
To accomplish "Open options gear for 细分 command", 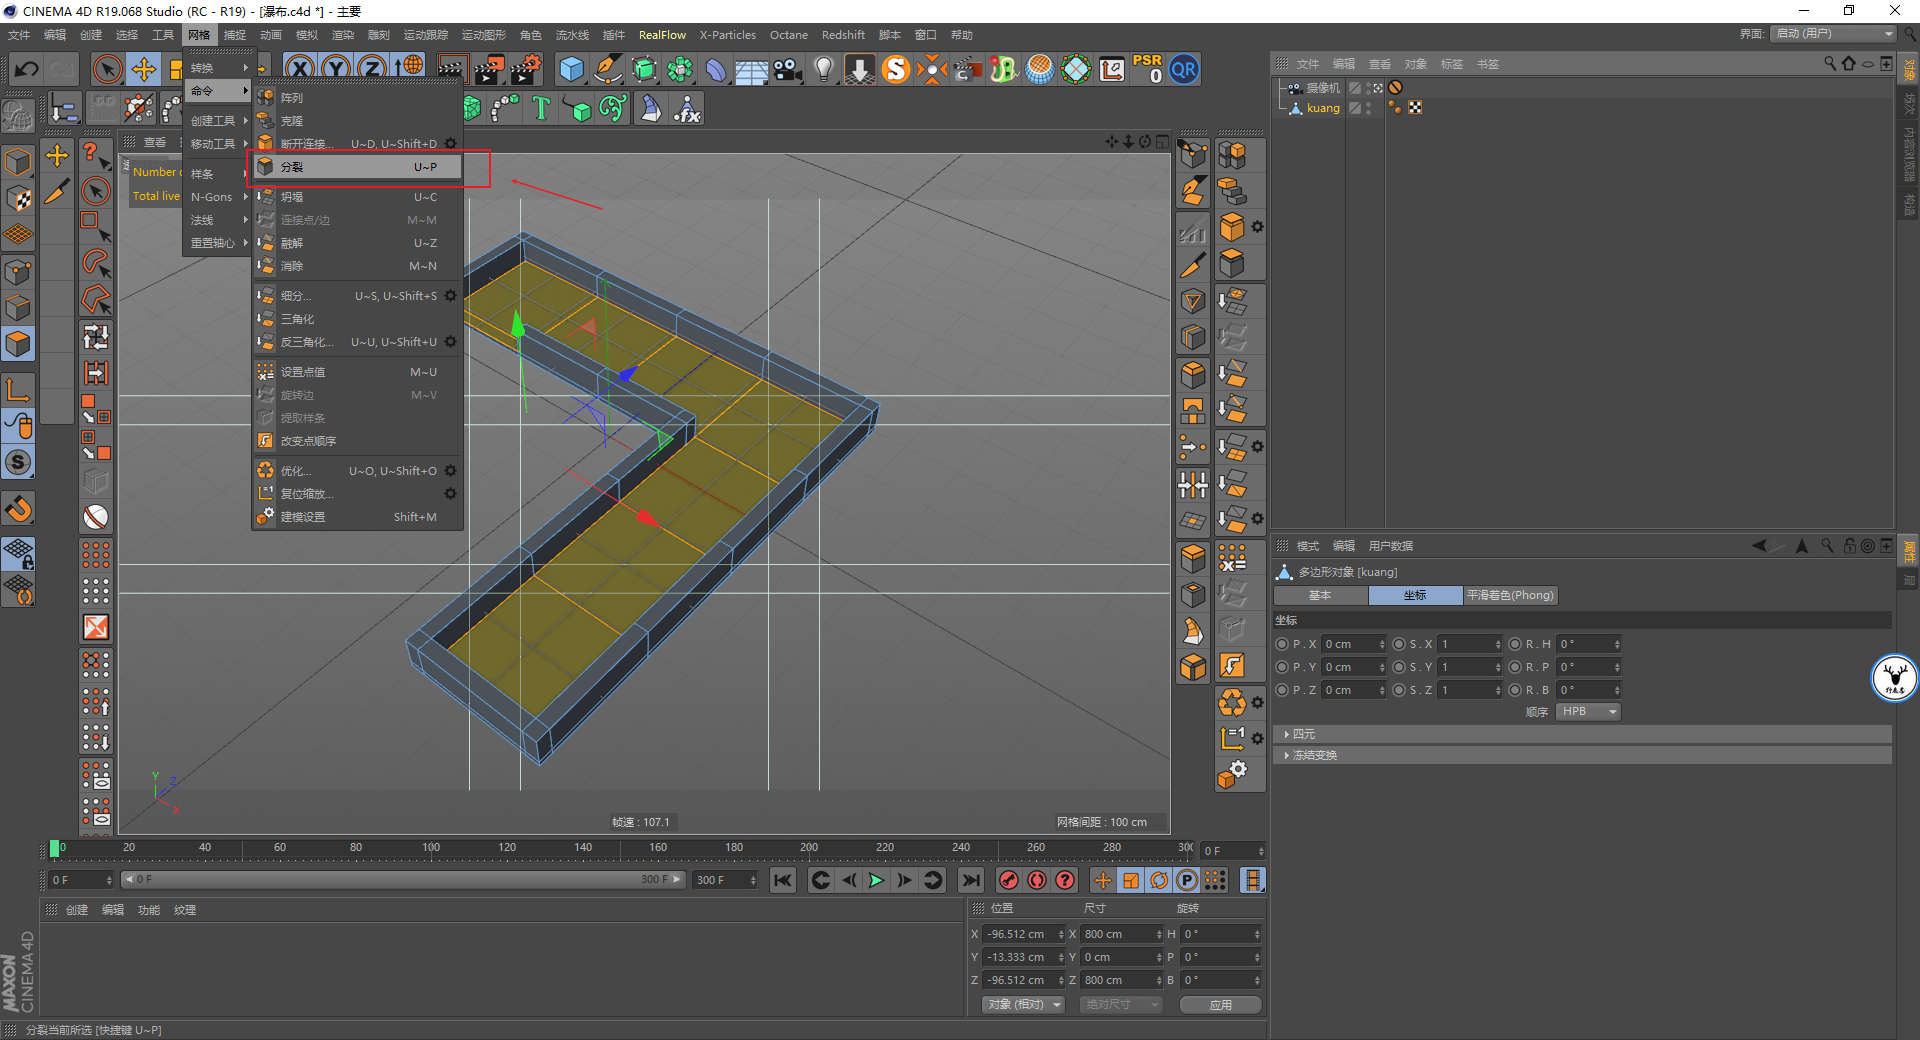I will pos(450,296).
